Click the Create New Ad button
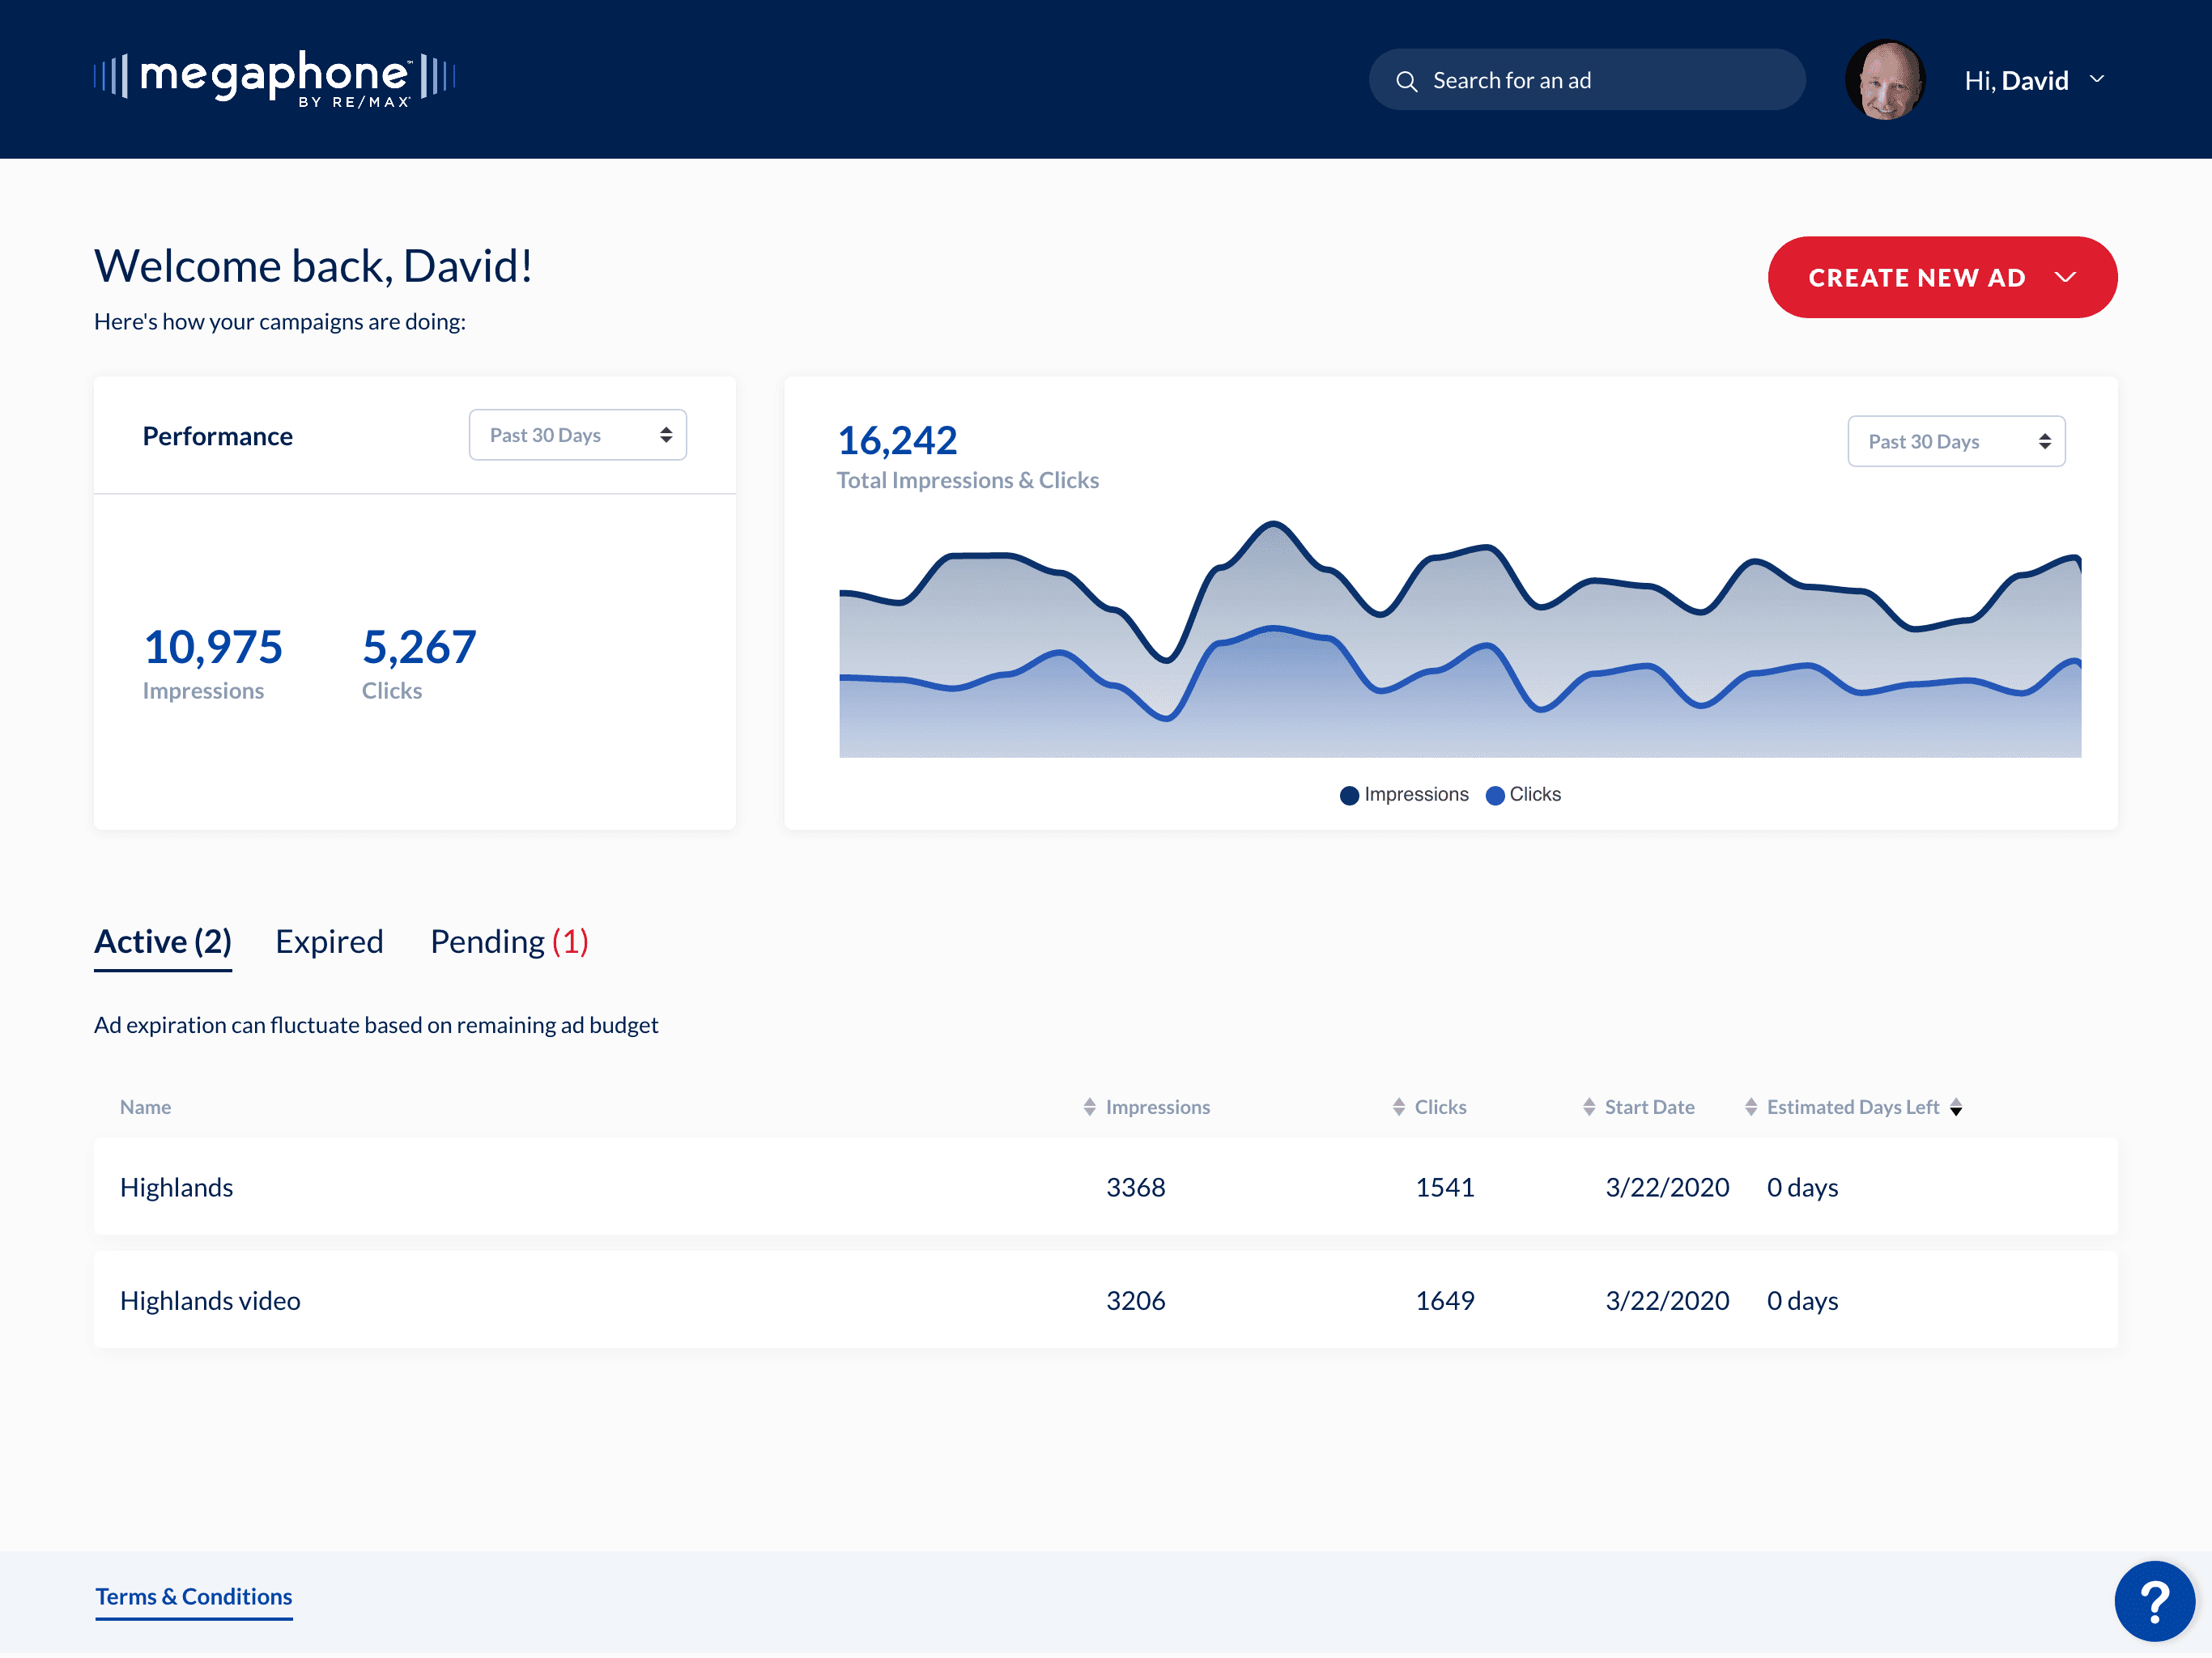The width and height of the screenshot is (2212, 1658). click(1941, 277)
